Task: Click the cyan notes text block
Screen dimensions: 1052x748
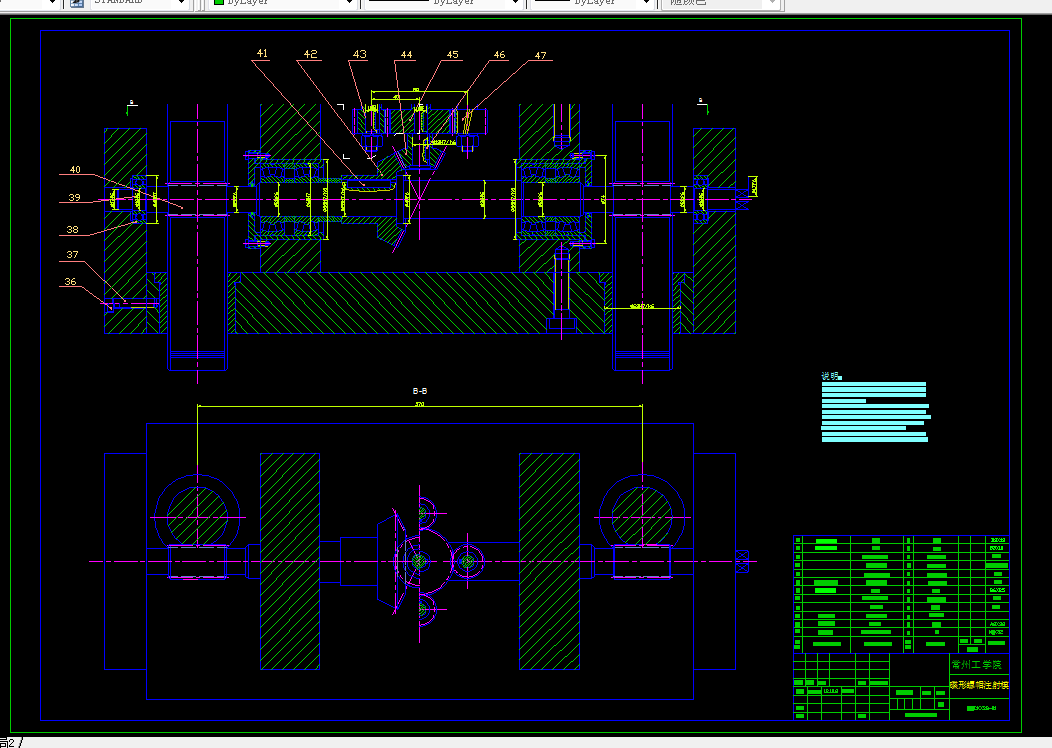Action: (875, 413)
